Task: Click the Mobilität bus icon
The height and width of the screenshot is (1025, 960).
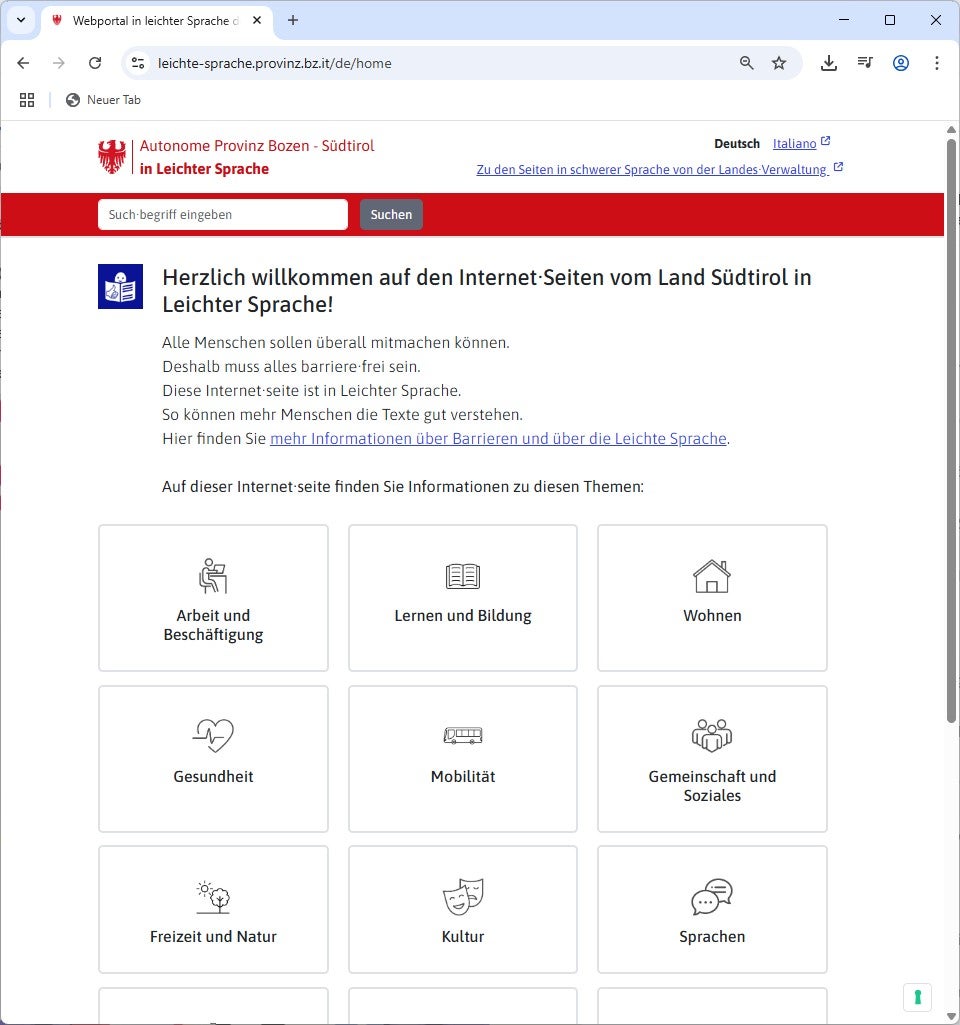Action: point(462,736)
